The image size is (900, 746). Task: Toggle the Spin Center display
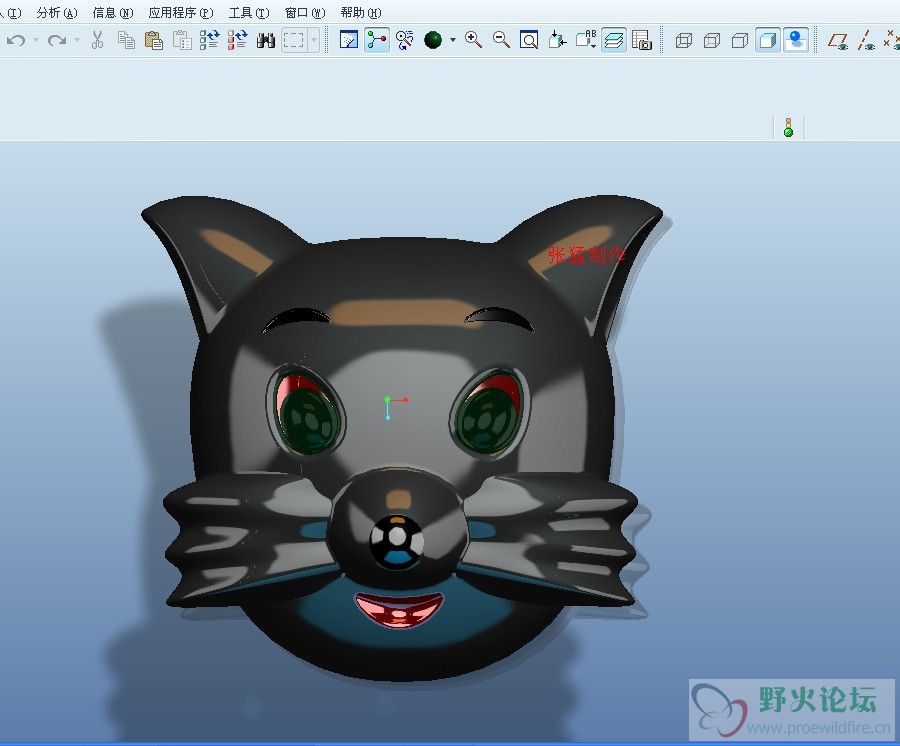click(x=377, y=40)
